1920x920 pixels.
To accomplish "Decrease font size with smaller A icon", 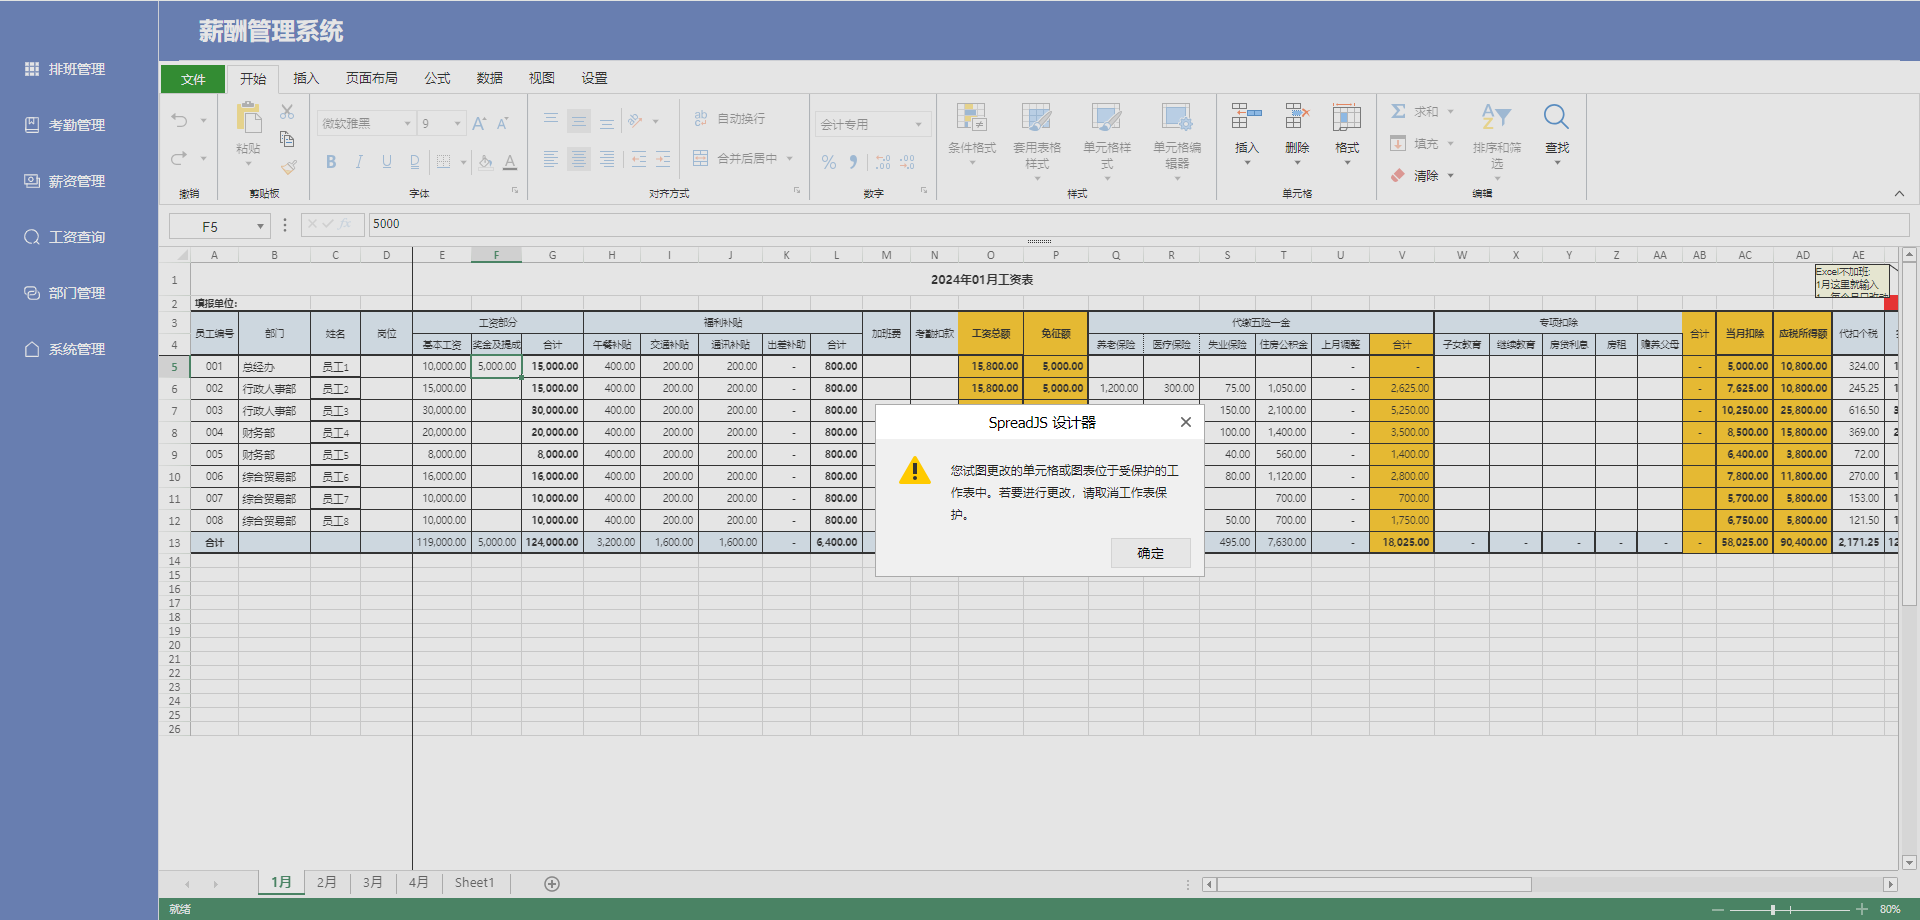I will coord(503,123).
